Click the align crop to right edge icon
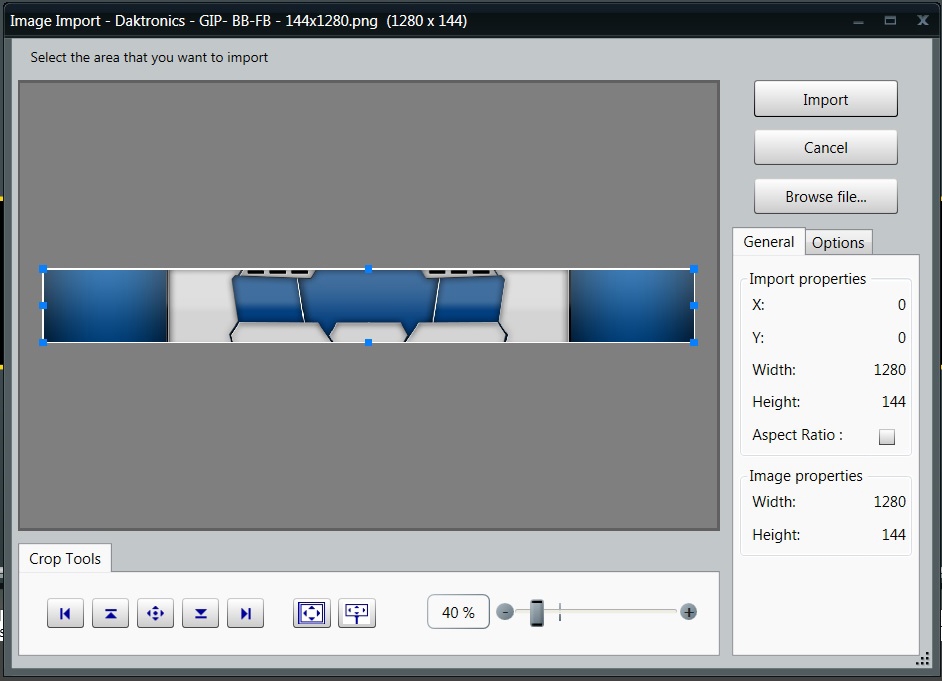The image size is (942, 681). pos(245,613)
